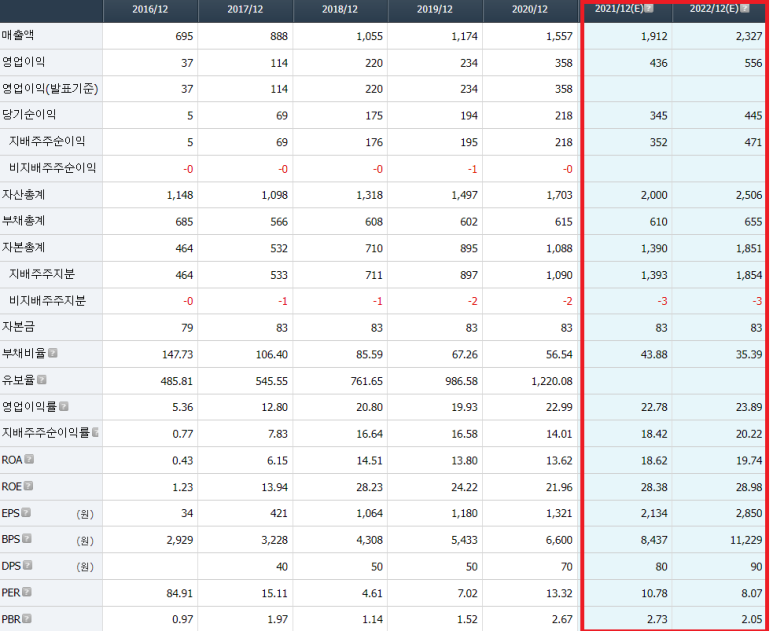Viewport: 773px width, 631px height.
Task: Click the 2021/12(E) 영업이익 value 436
Action: tap(658, 63)
